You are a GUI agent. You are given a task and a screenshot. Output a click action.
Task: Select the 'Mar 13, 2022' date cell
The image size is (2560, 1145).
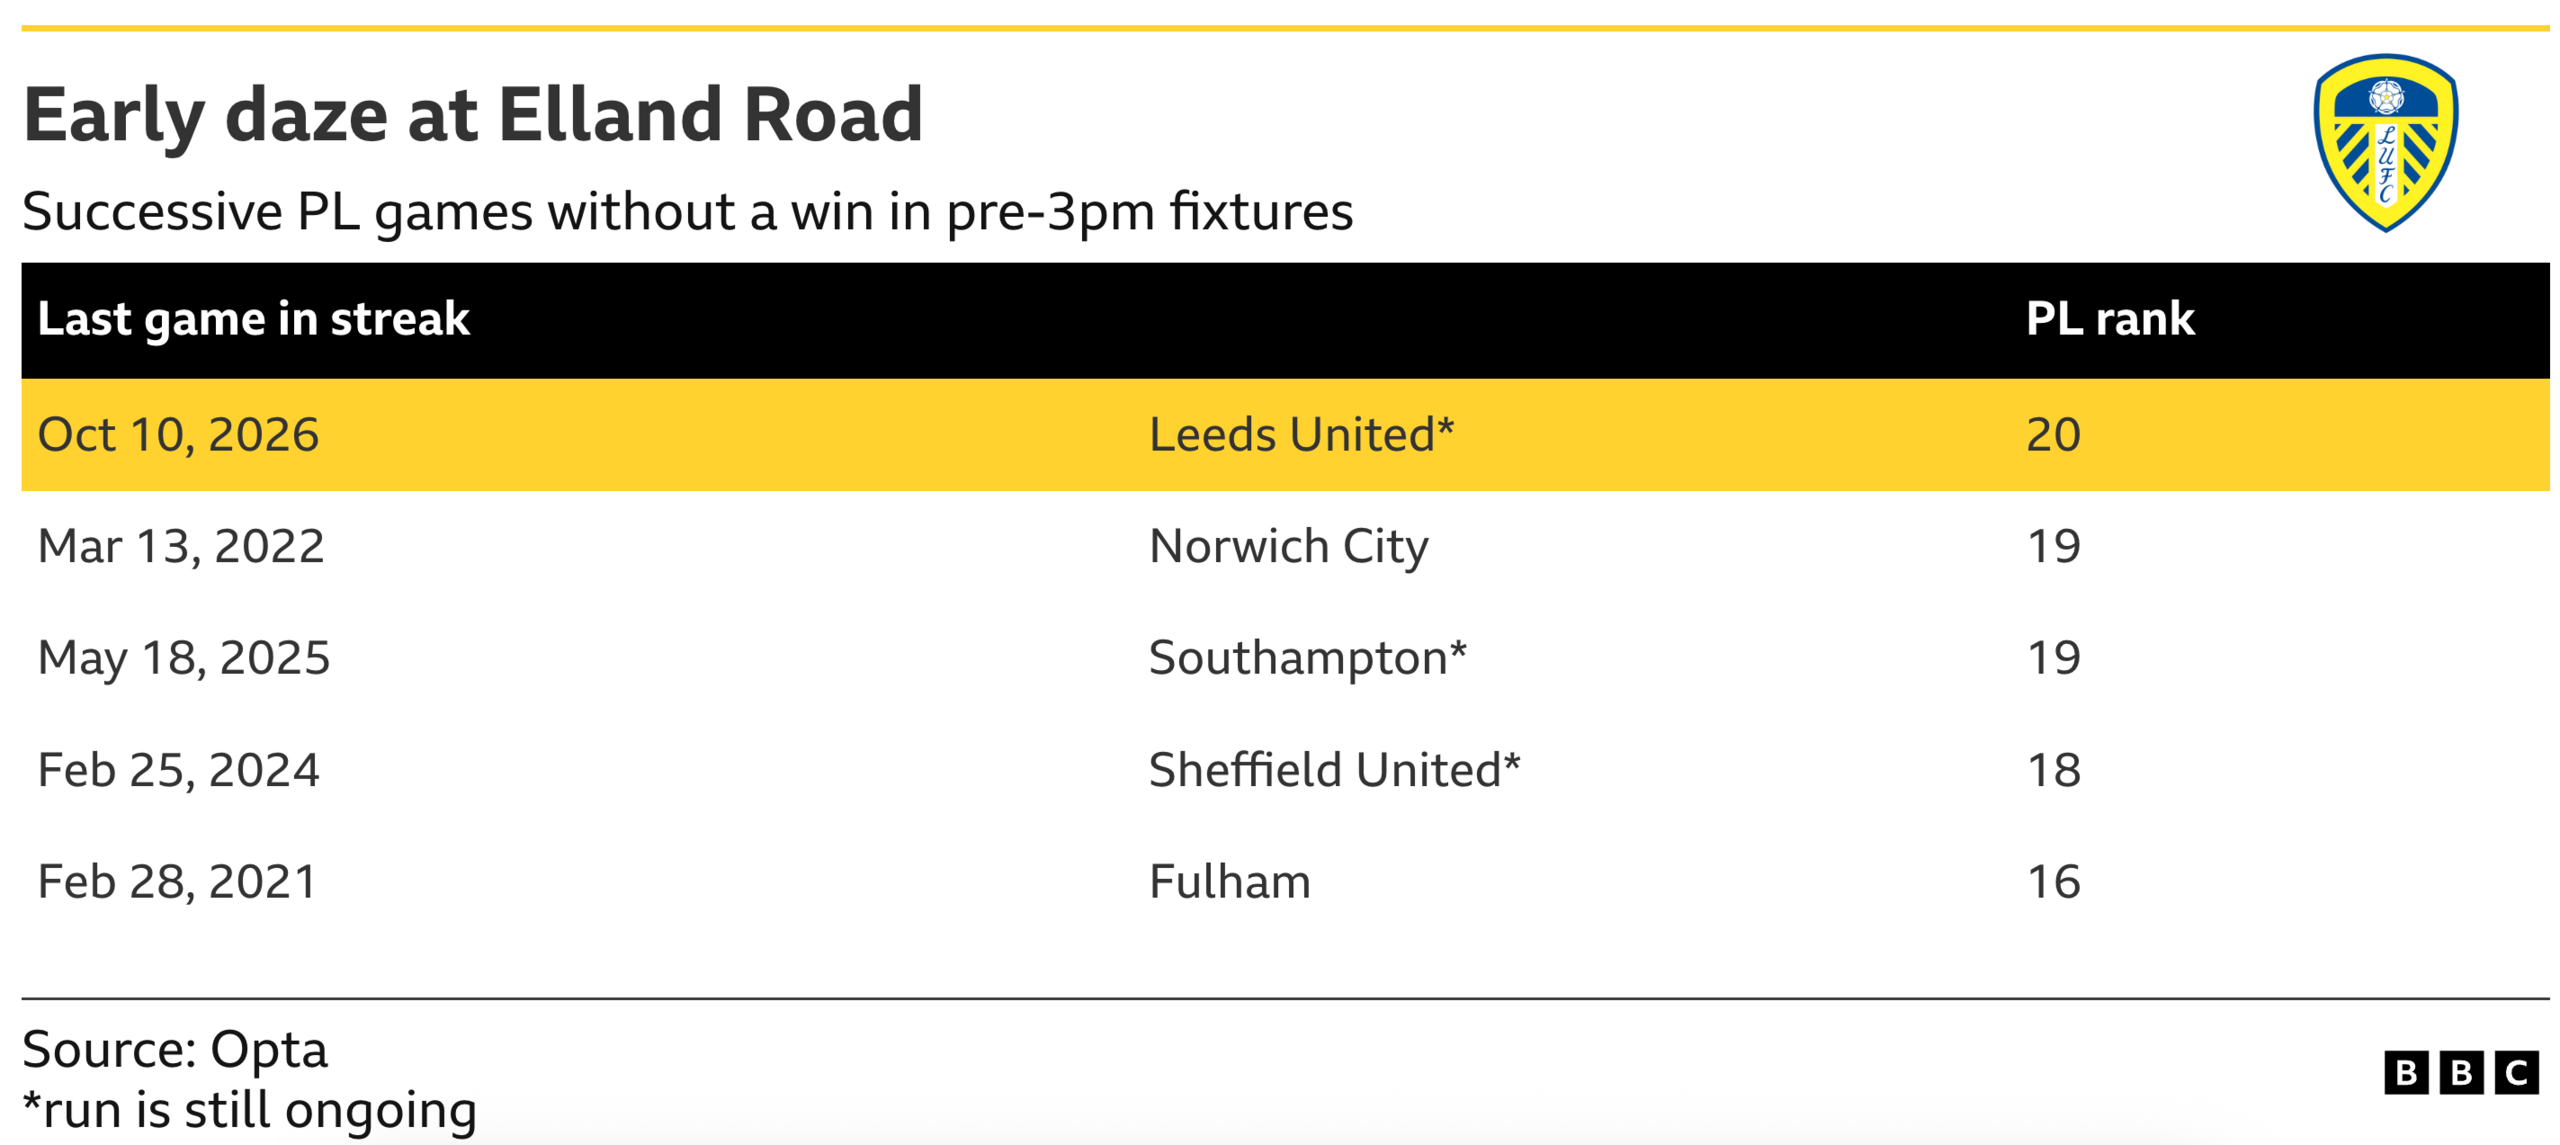[181, 548]
